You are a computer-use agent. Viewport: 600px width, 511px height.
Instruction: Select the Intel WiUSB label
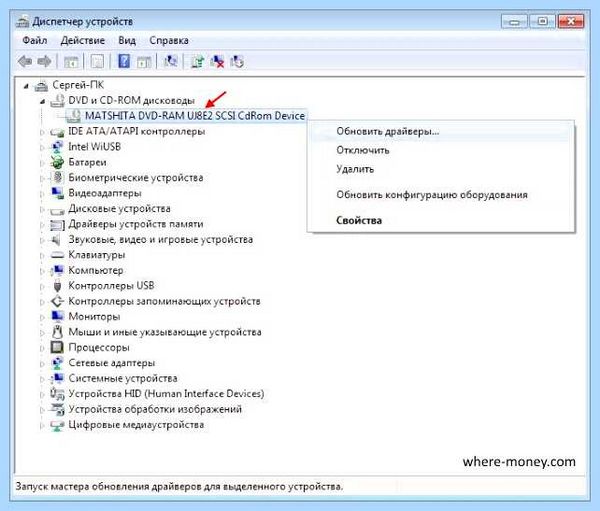coord(95,147)
